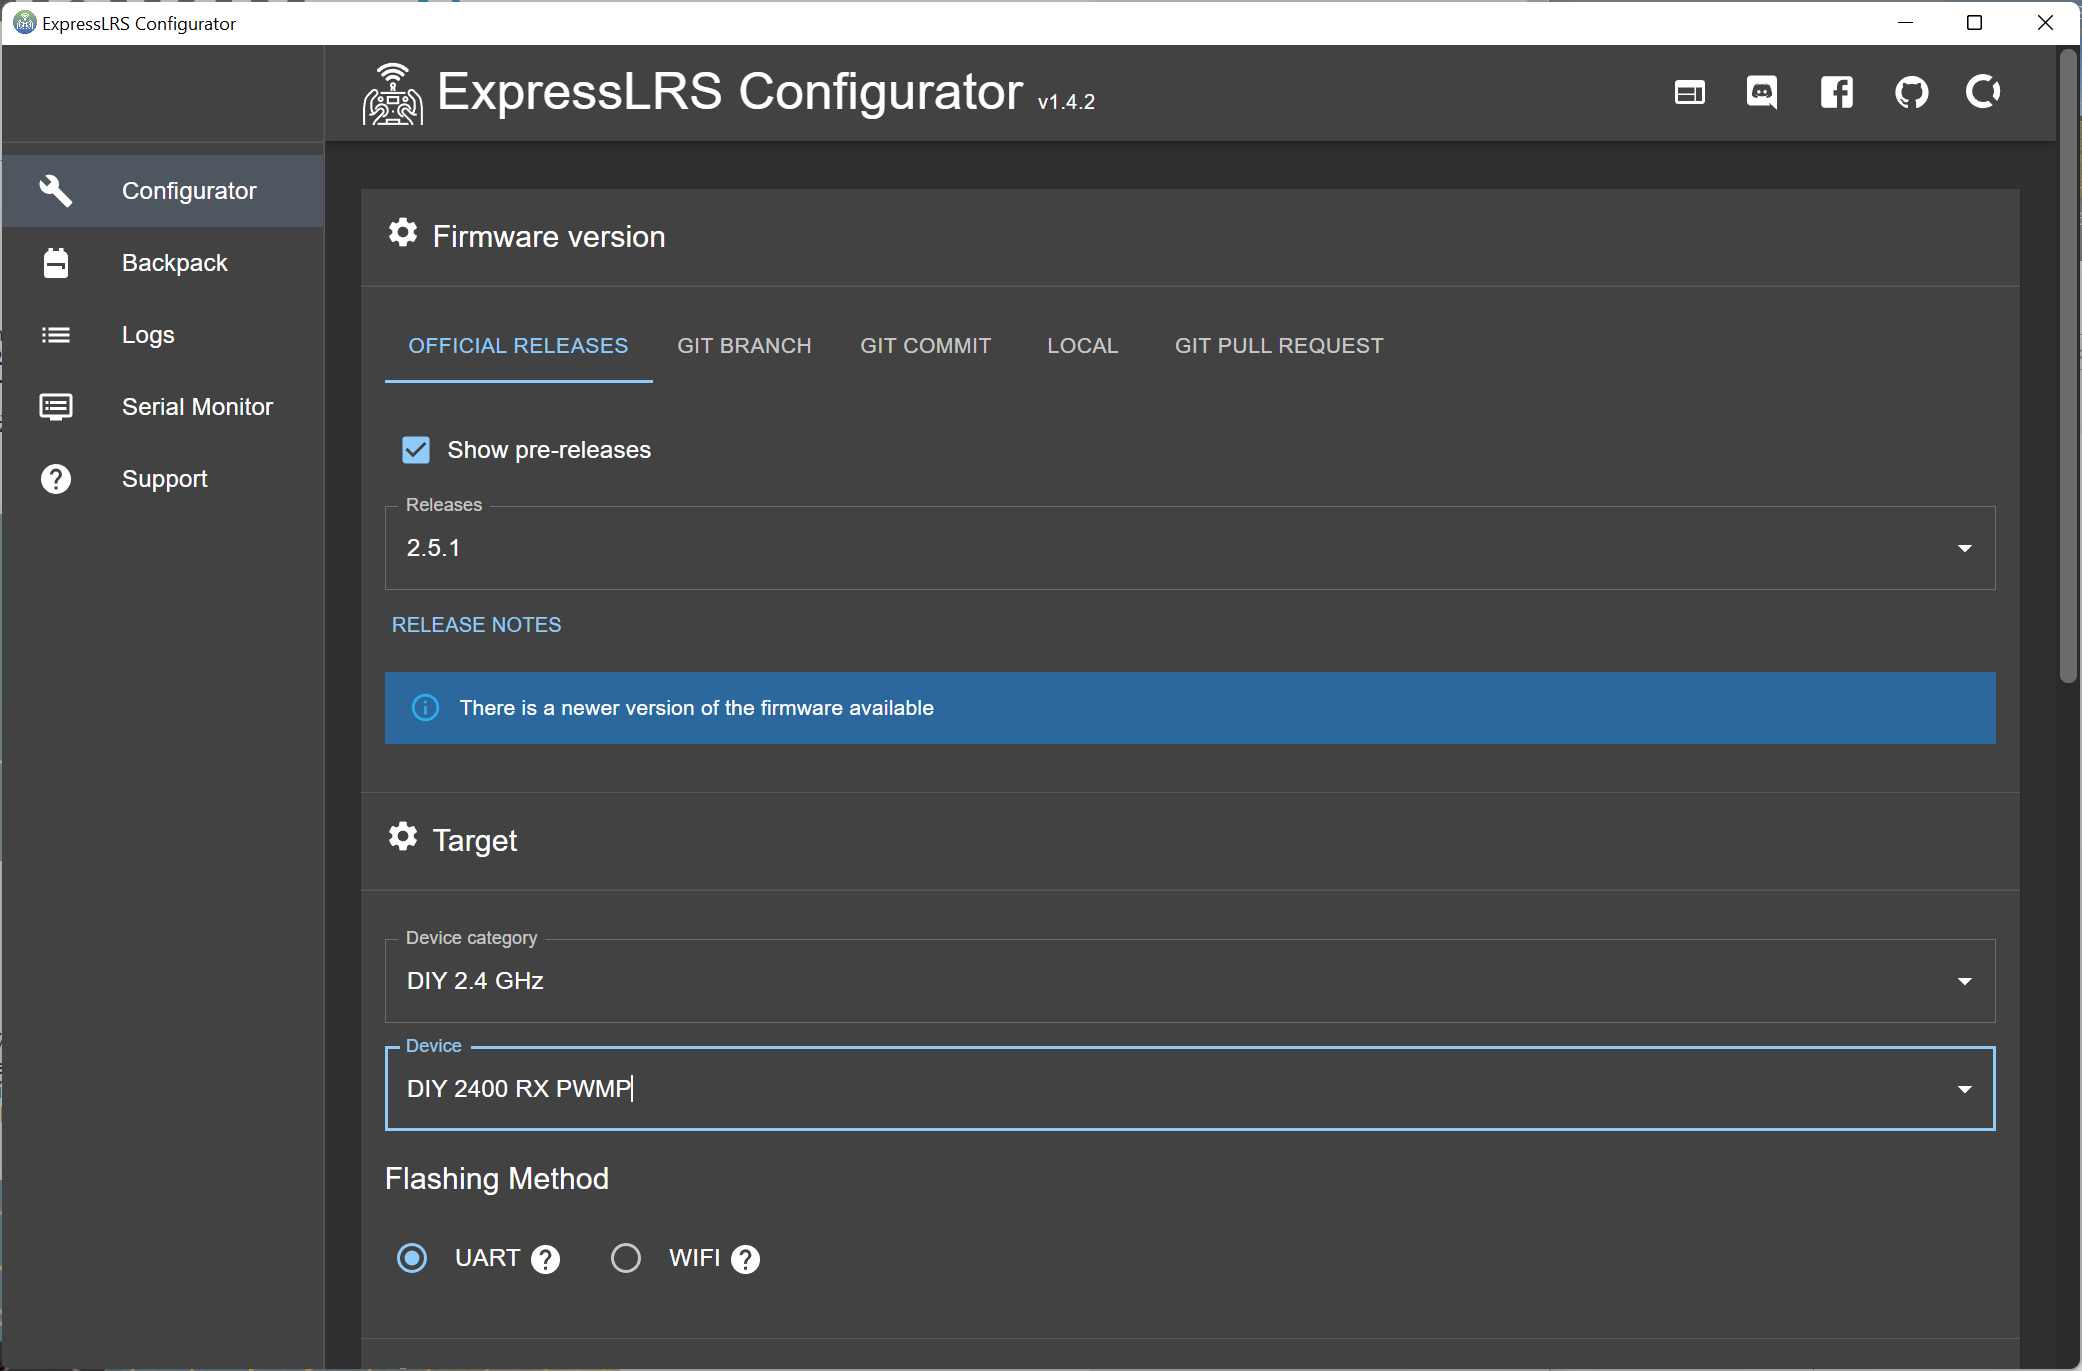Select the UART flashing method
2082x1371 pixels.
coord(412,1258)
